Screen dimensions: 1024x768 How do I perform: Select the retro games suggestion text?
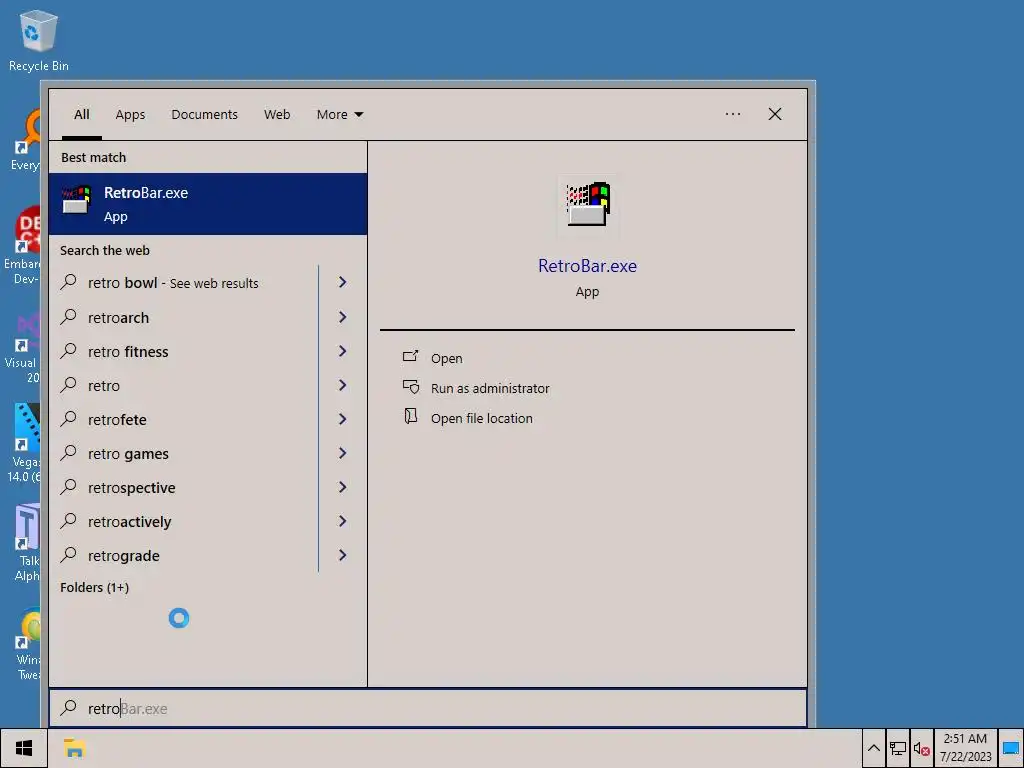(x=128, y=453)
